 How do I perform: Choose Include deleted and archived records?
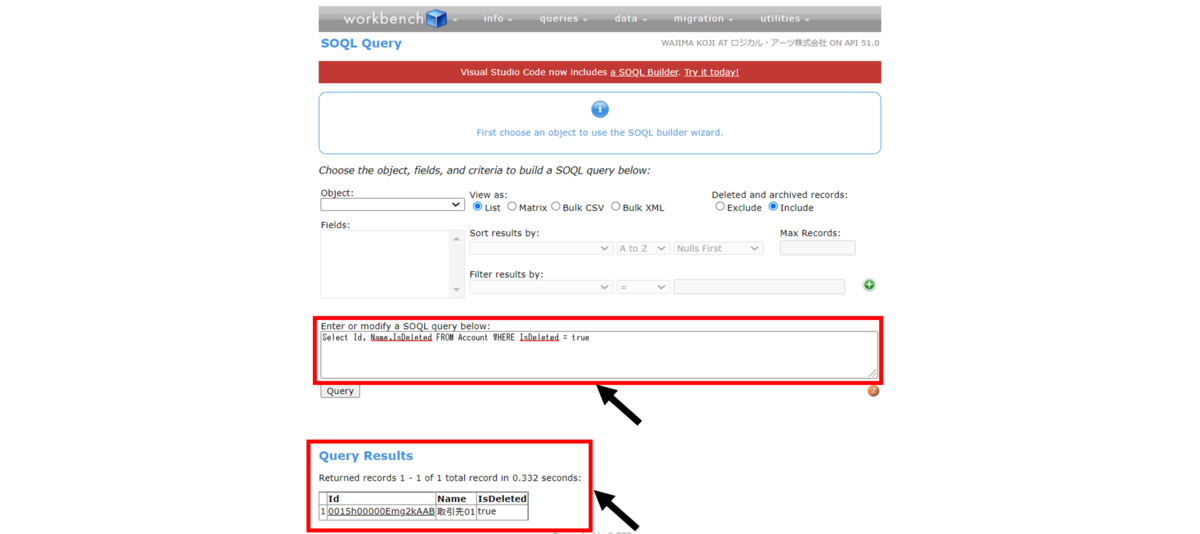point(773,207)
